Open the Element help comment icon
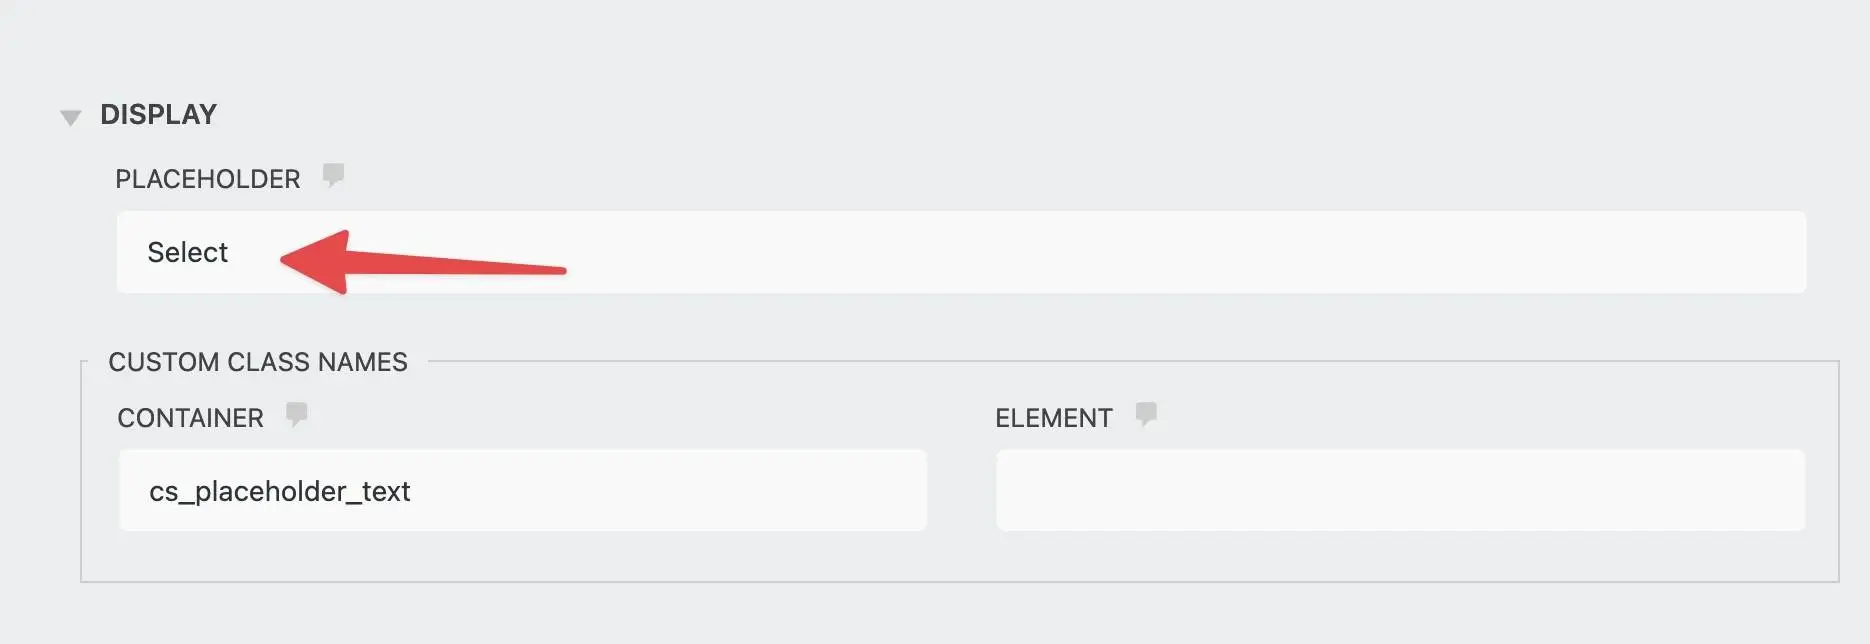 tap(1146, 414)
